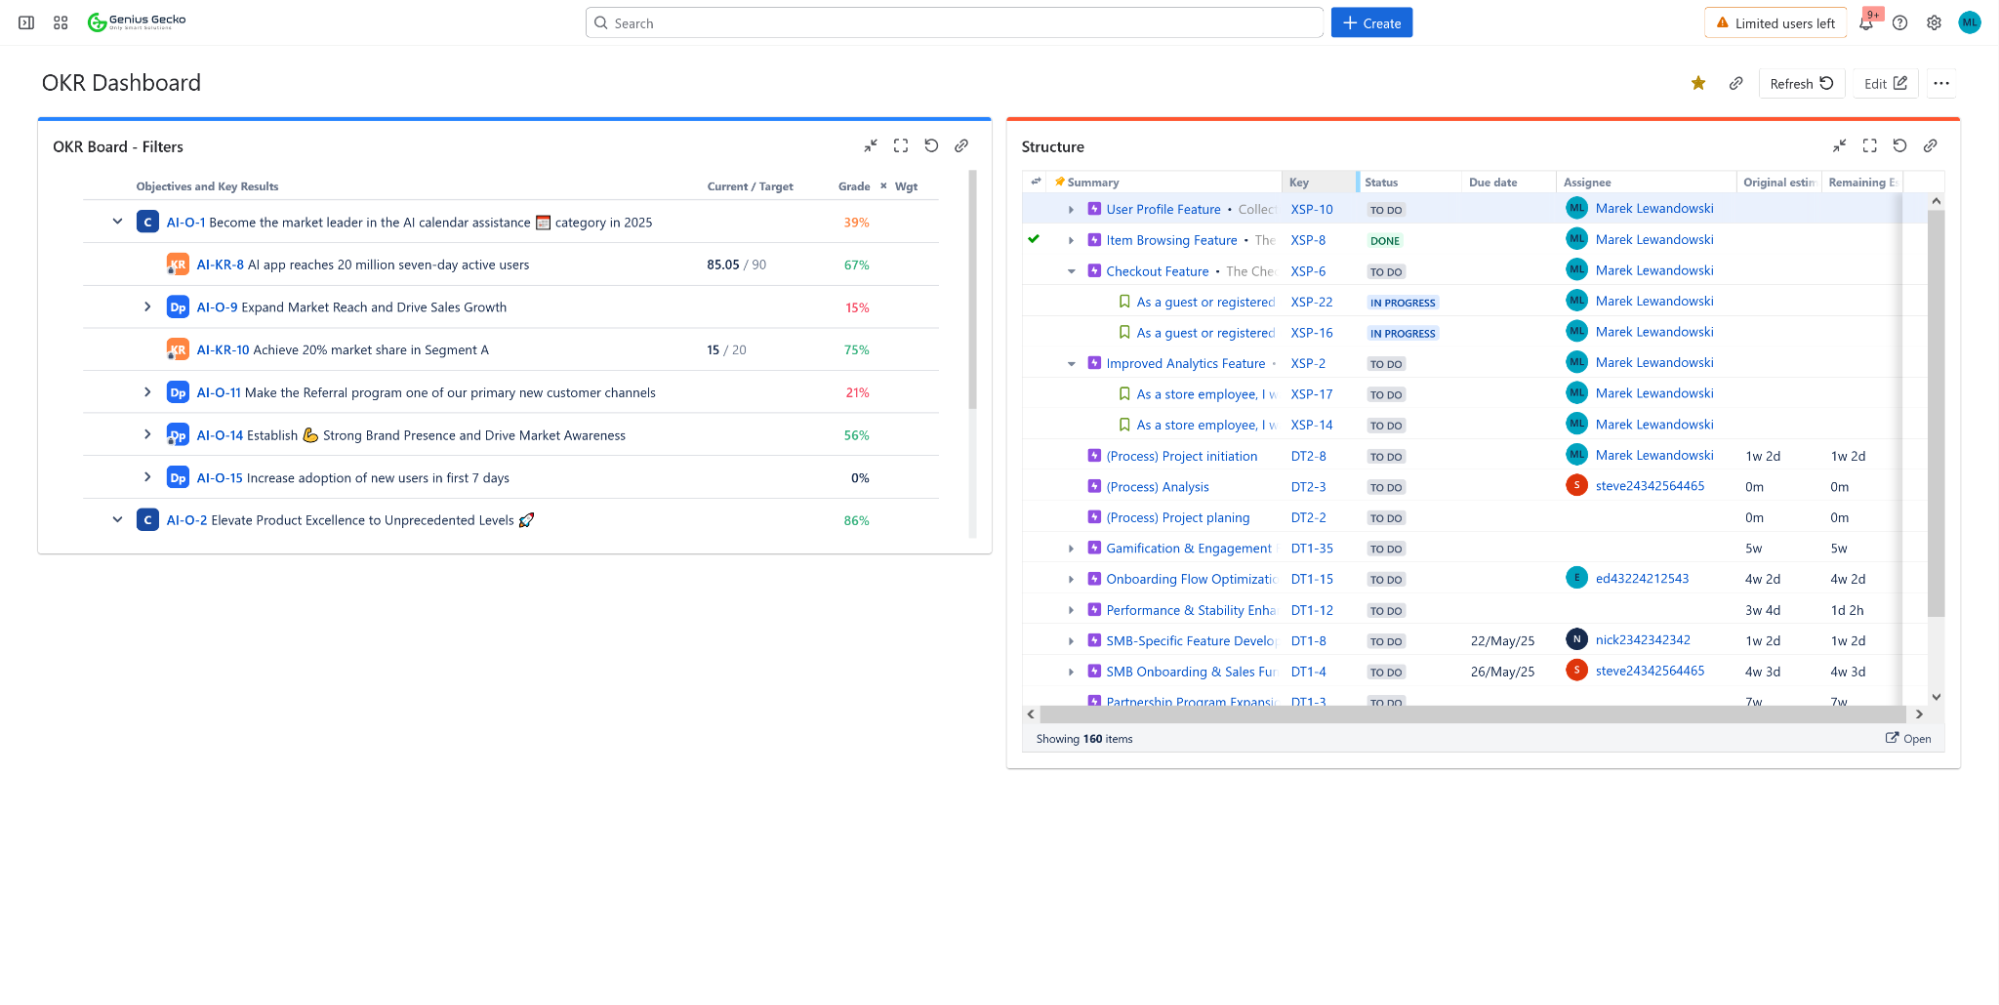
Task: Toggle the sidebar panel icon
Action: 27,22
